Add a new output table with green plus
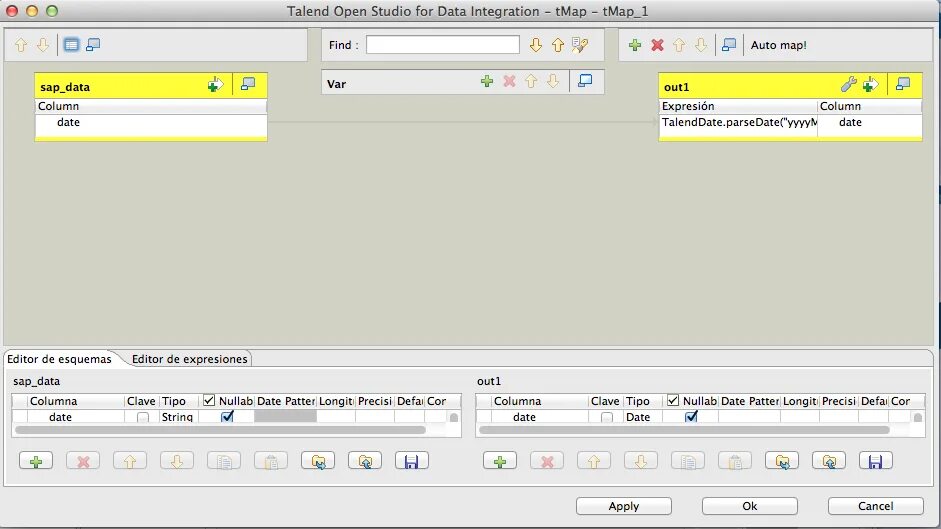Image resolution: width=941 pixels, height=529 pixels. [x=635, y=45]
